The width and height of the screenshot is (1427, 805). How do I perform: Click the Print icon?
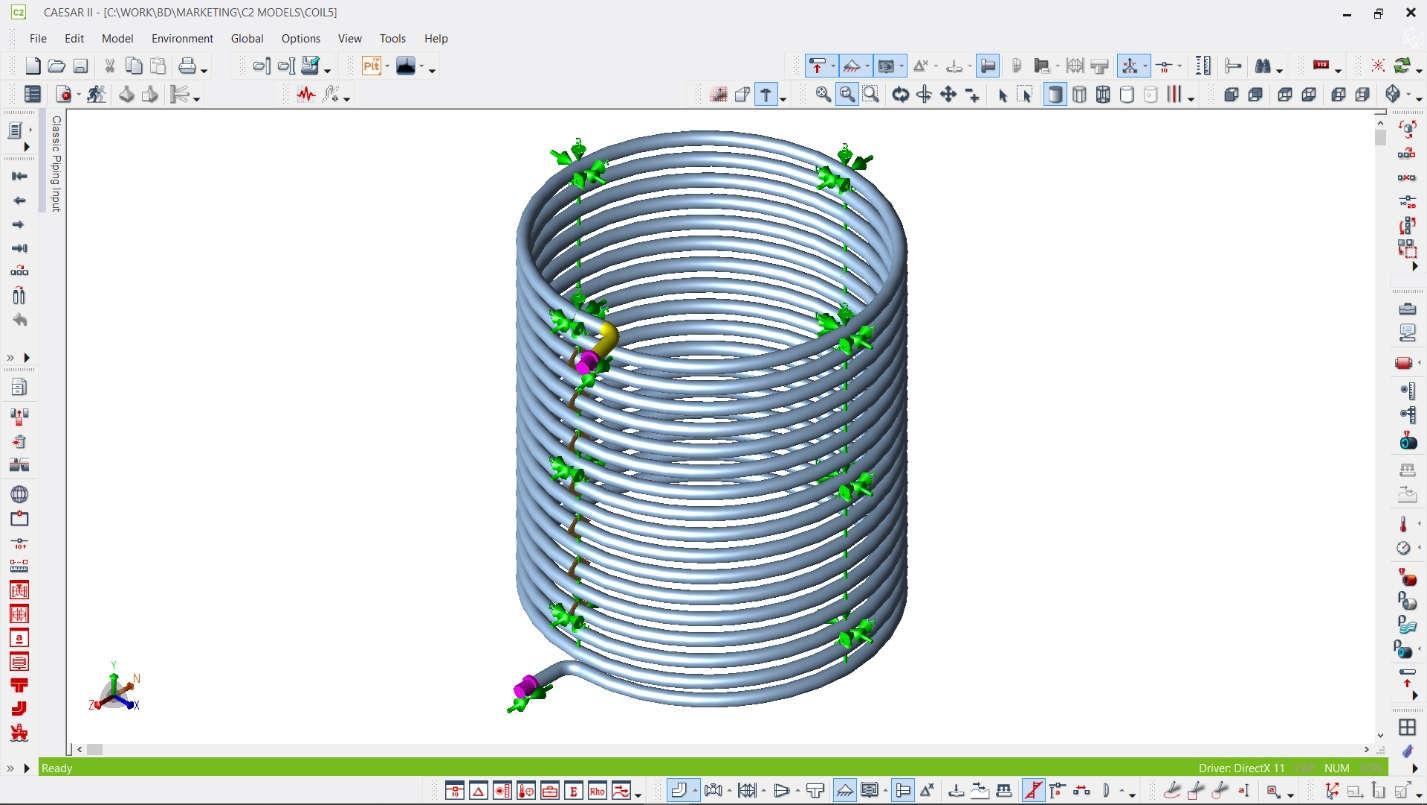point(187,66)
